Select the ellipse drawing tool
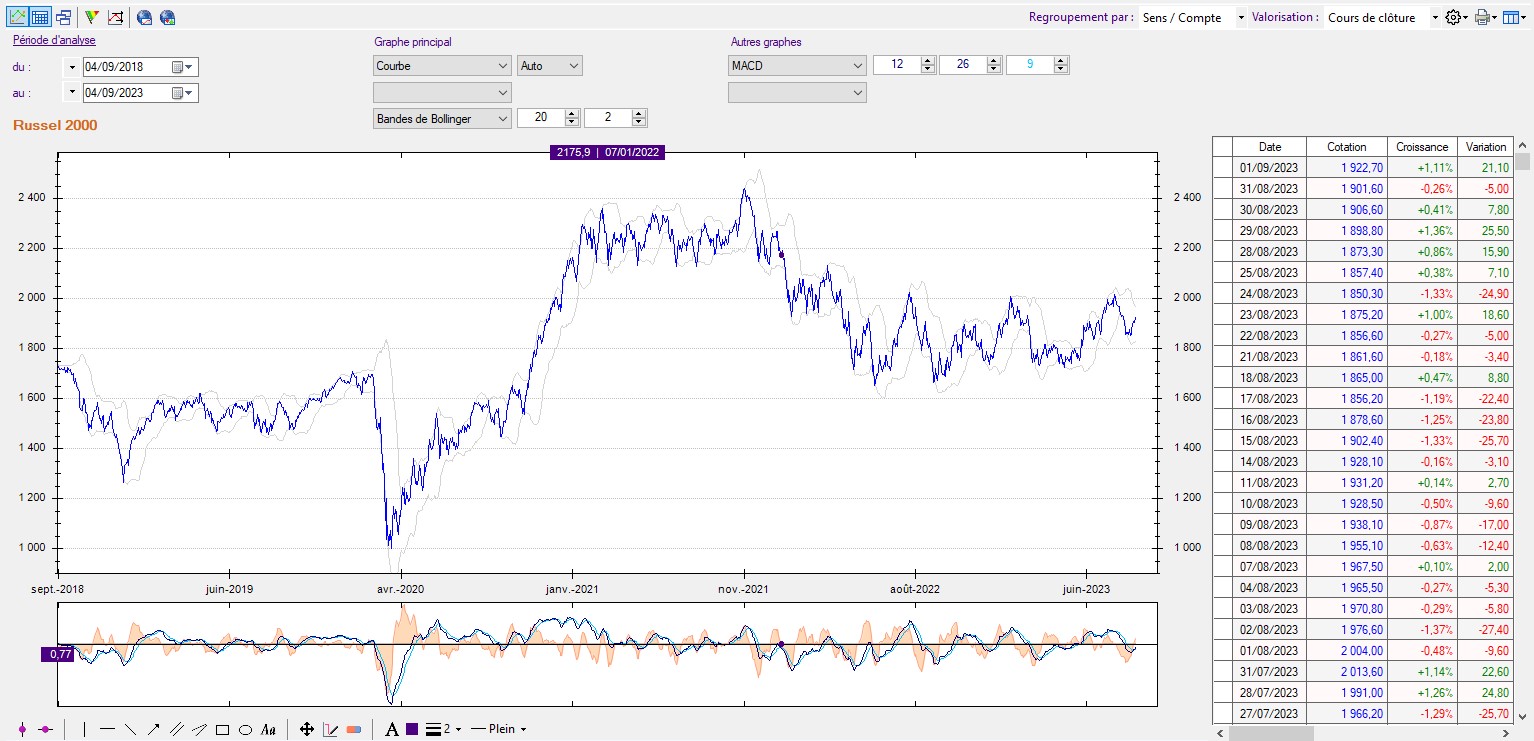1534x741 pixels. 245,729
